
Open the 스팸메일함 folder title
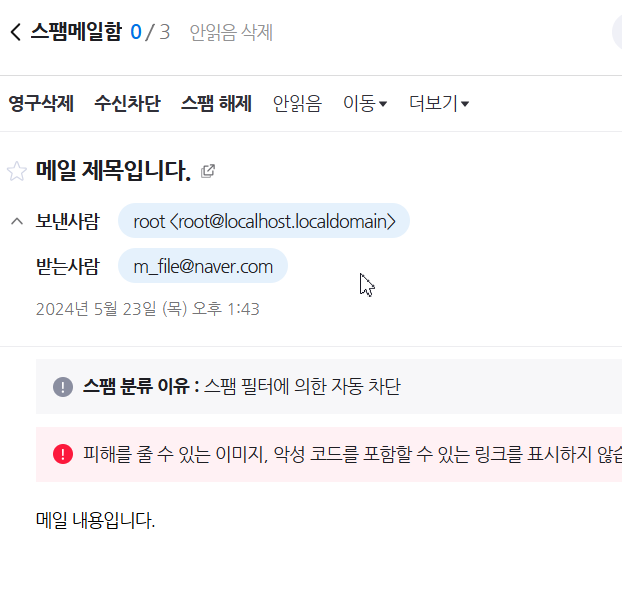[76, 32]
